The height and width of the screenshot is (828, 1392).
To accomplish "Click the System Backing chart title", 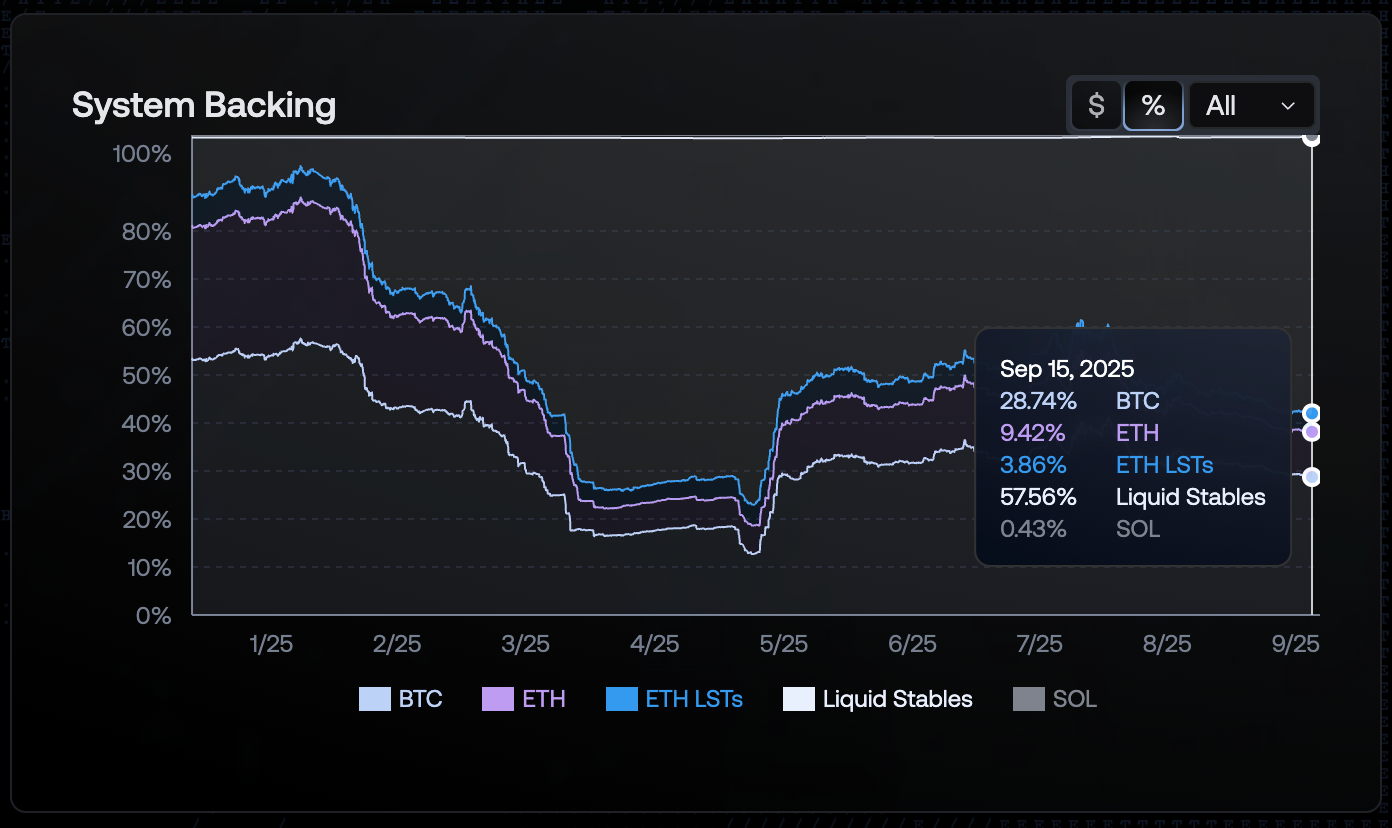I will click(204, 105).
